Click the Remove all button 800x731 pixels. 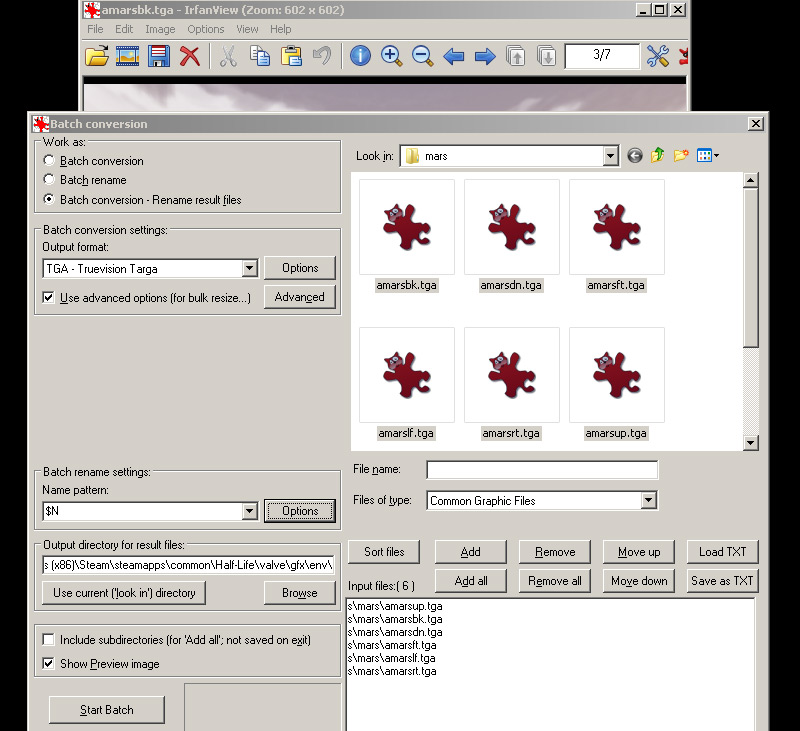tap(555, 581)
